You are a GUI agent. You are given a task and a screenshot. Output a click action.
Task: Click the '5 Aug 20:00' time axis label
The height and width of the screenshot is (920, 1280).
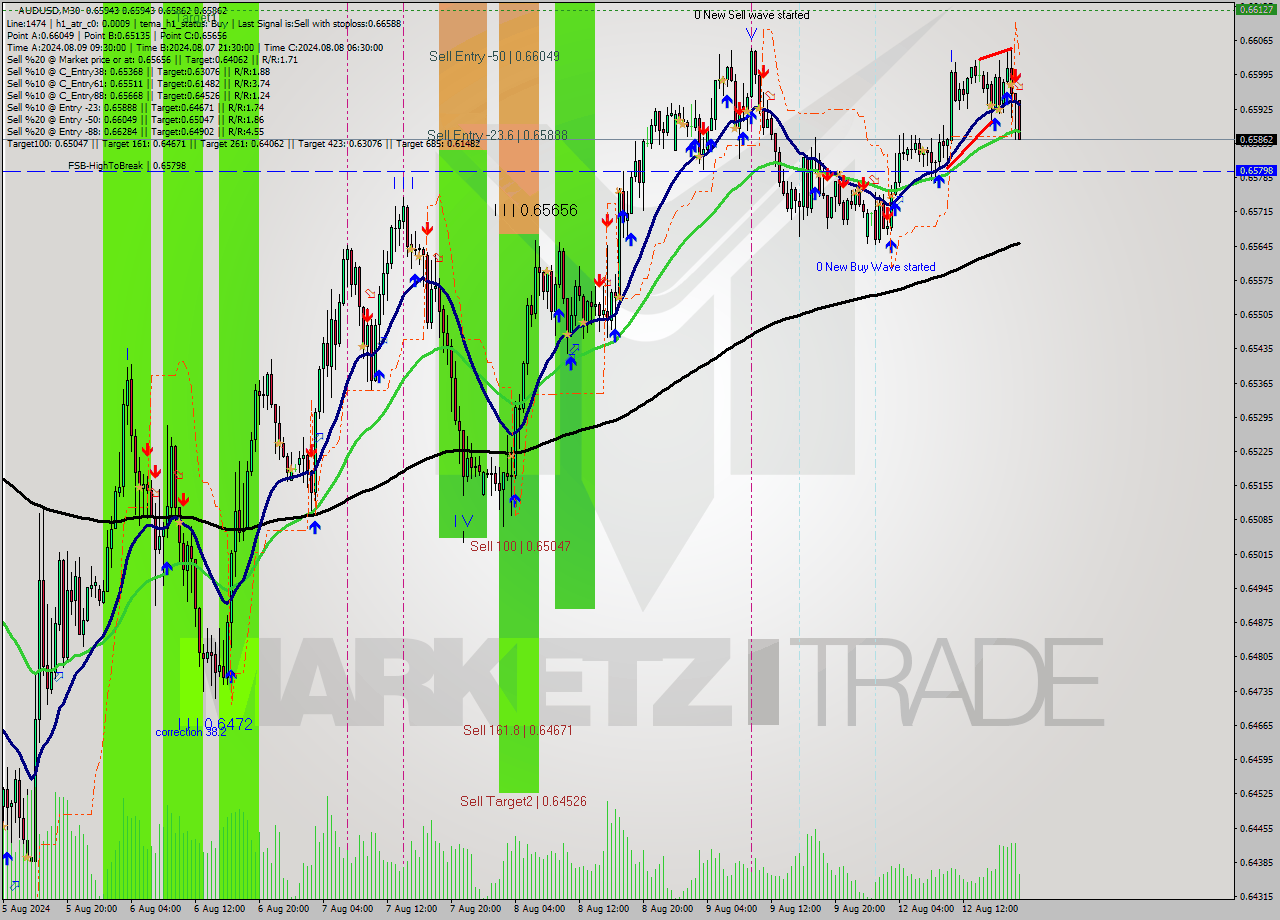point(92,909)
